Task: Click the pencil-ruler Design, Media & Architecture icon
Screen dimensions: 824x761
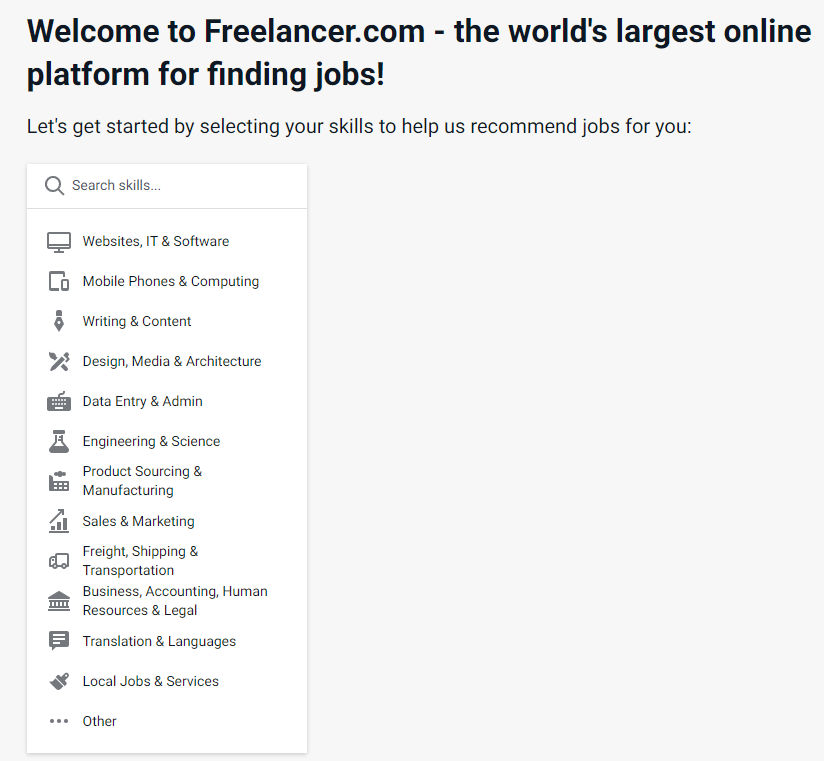Action: (x=59, y=362)
